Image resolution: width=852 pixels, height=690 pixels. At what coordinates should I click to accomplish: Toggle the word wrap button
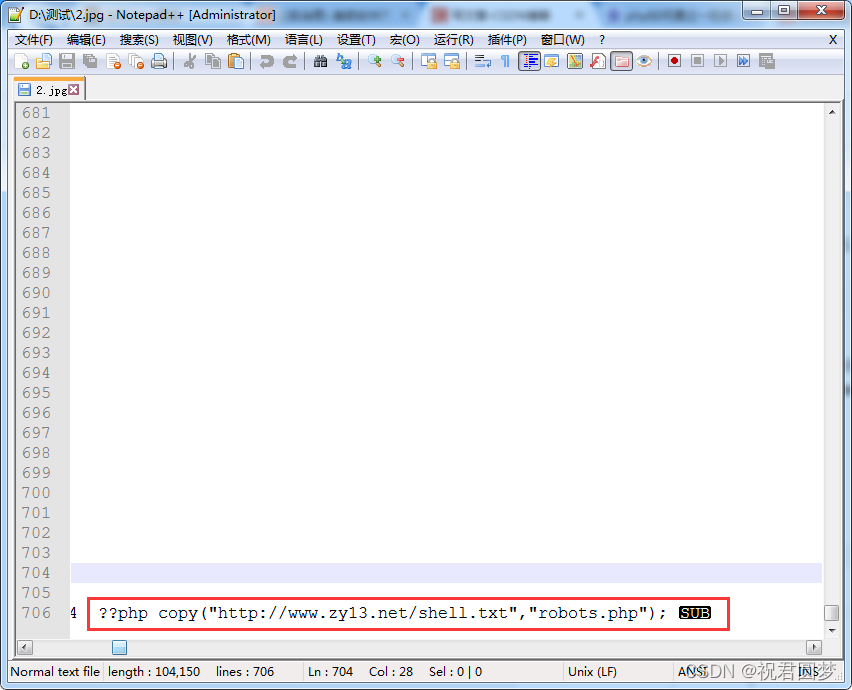pyautogui.click(x=482, y=61)
